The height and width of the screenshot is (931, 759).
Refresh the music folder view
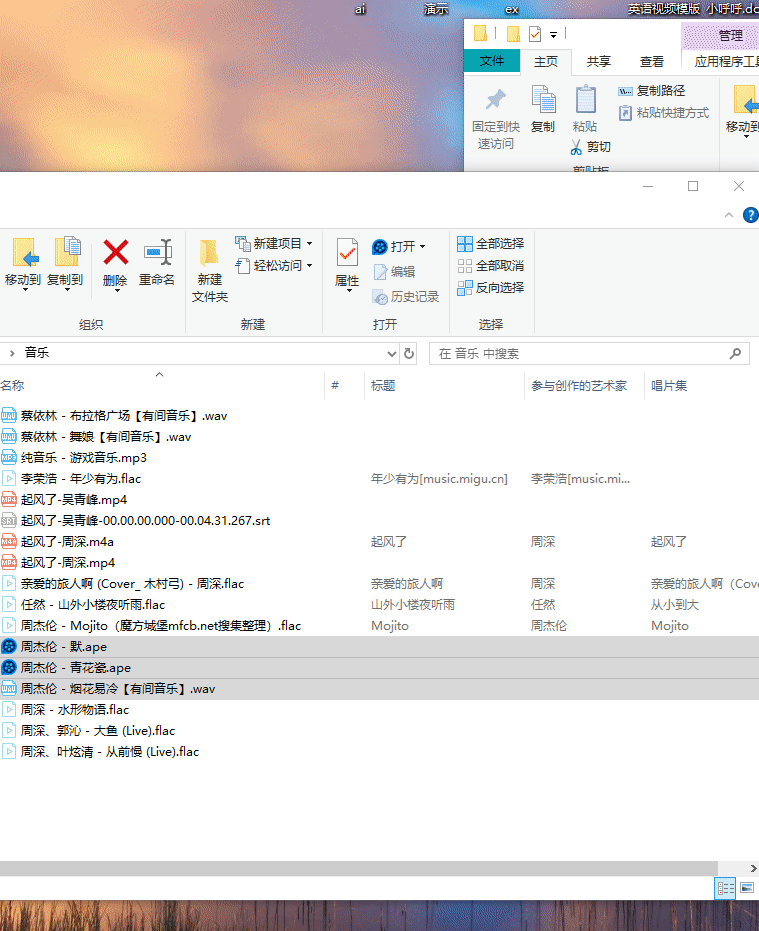[x=409, y=353]
